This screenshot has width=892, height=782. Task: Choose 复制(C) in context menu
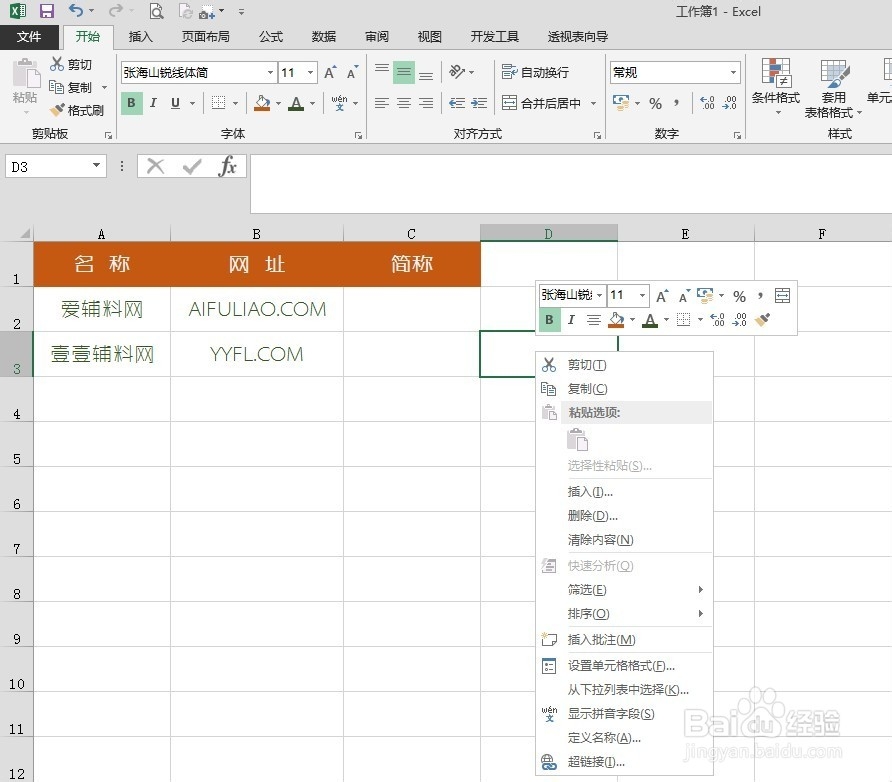point(625,389)
